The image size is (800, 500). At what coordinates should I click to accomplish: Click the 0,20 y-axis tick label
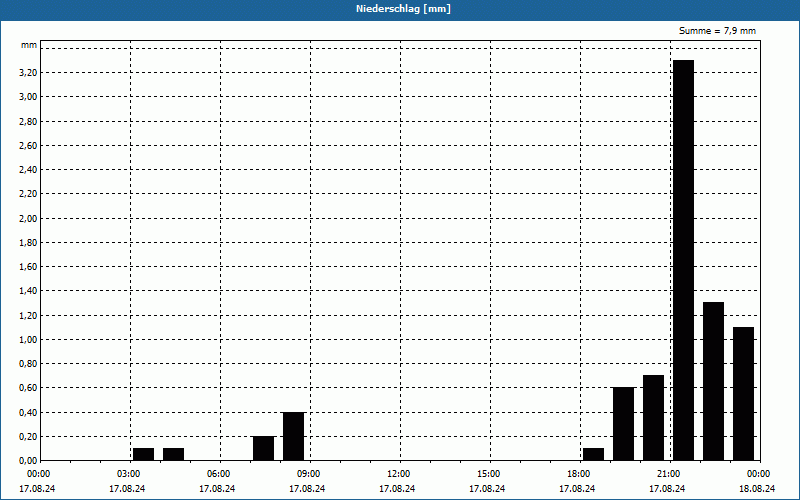[28, 437]
